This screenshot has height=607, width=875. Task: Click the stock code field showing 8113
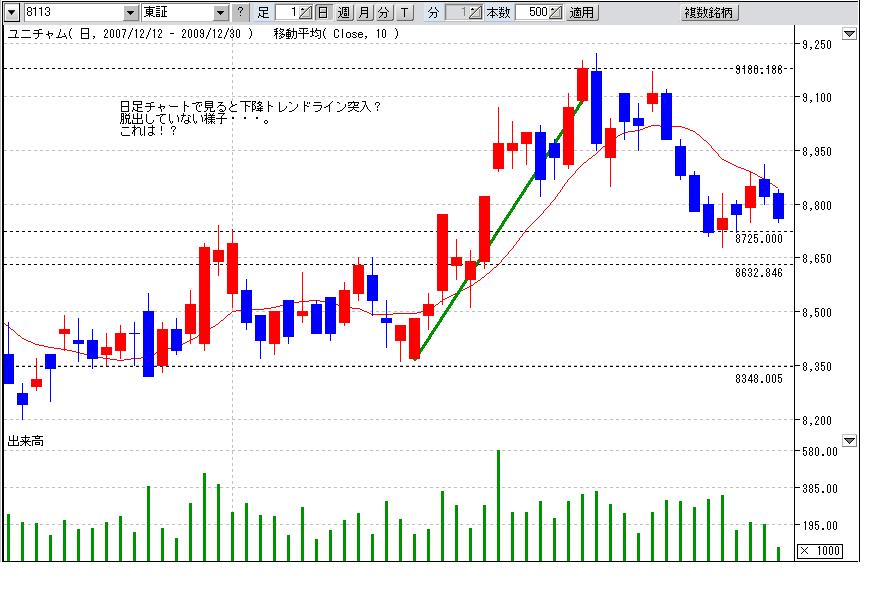(74, 12)
